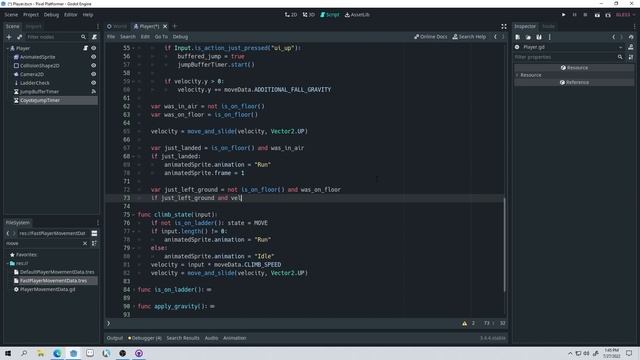Navigate back in script history

[x=495, y=37]
